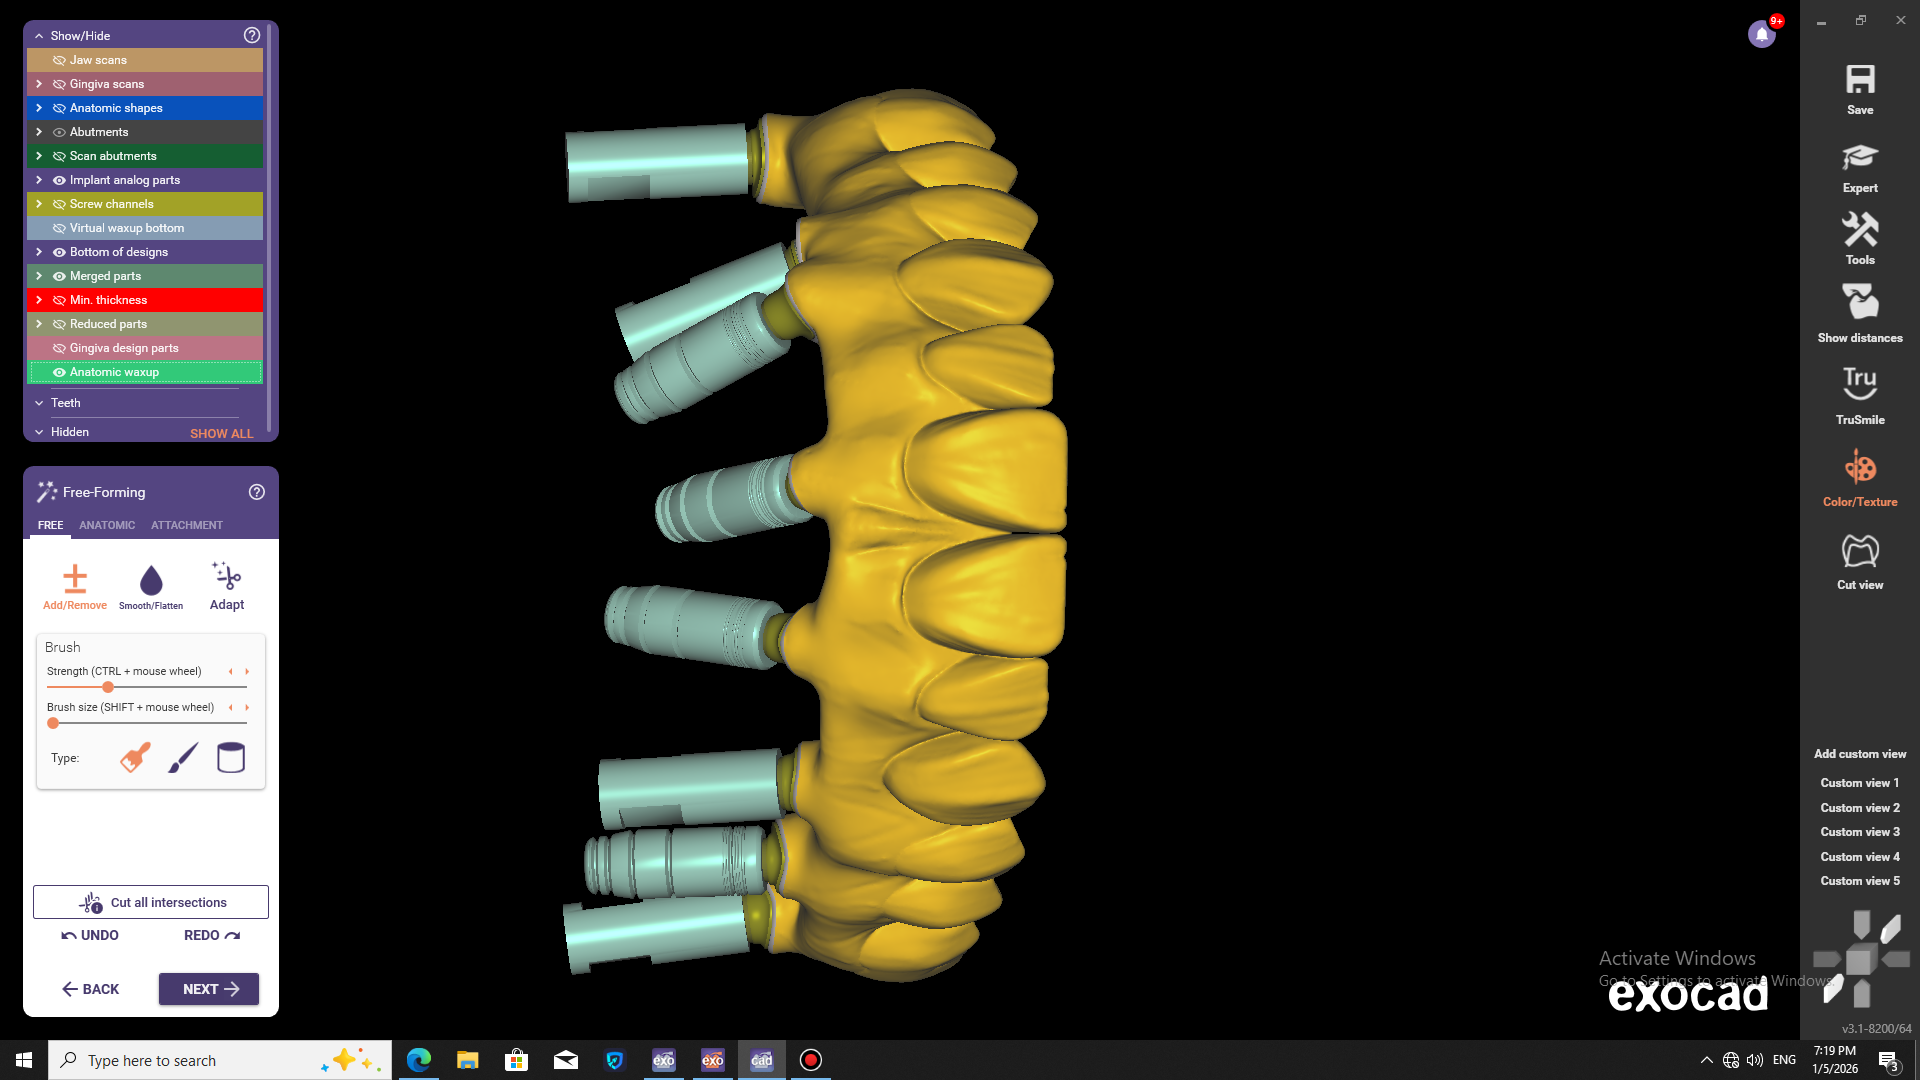The height and width of the screenshot is (1080, 1920).
Task: Open TruSmile rendering icon
Action: click(x=1859, y=383)
